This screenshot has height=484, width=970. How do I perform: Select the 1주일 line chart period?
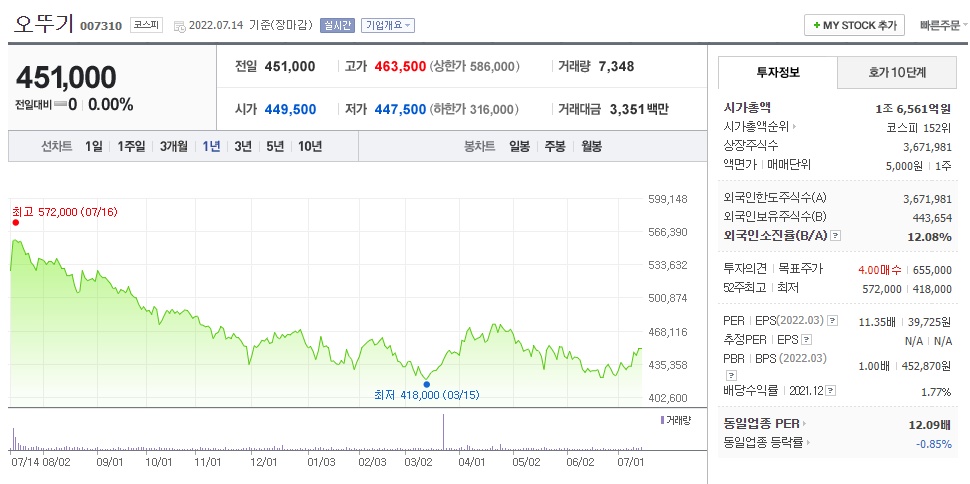point(131,147)
